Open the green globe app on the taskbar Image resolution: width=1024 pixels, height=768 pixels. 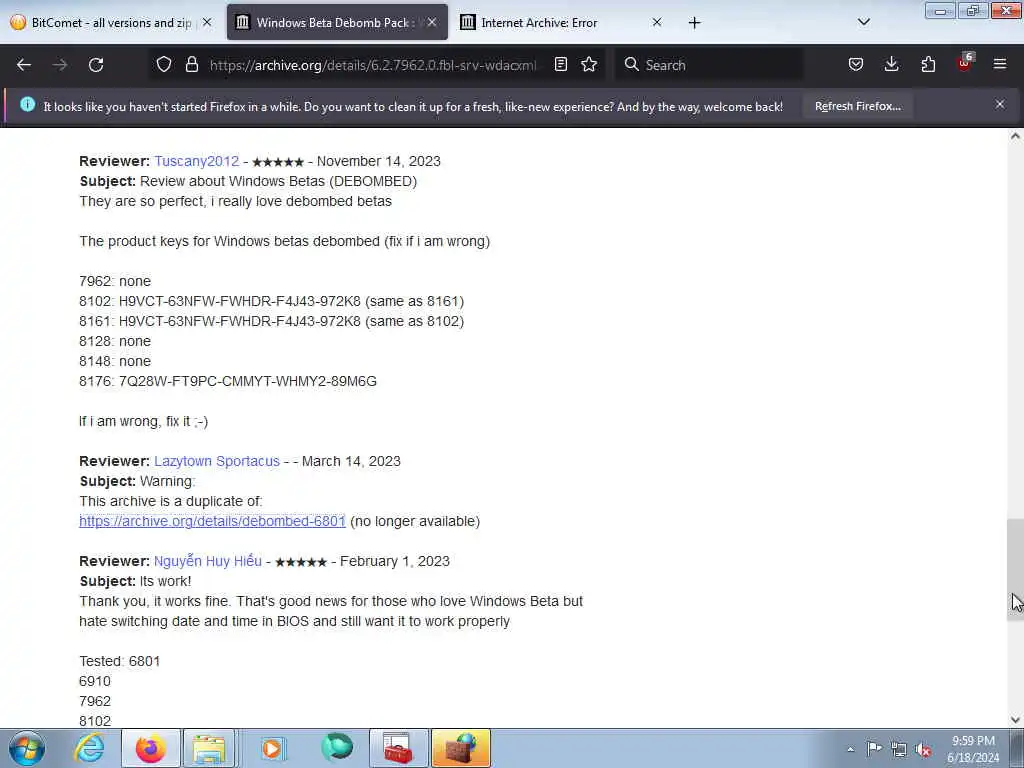click(x=337, y=748)
